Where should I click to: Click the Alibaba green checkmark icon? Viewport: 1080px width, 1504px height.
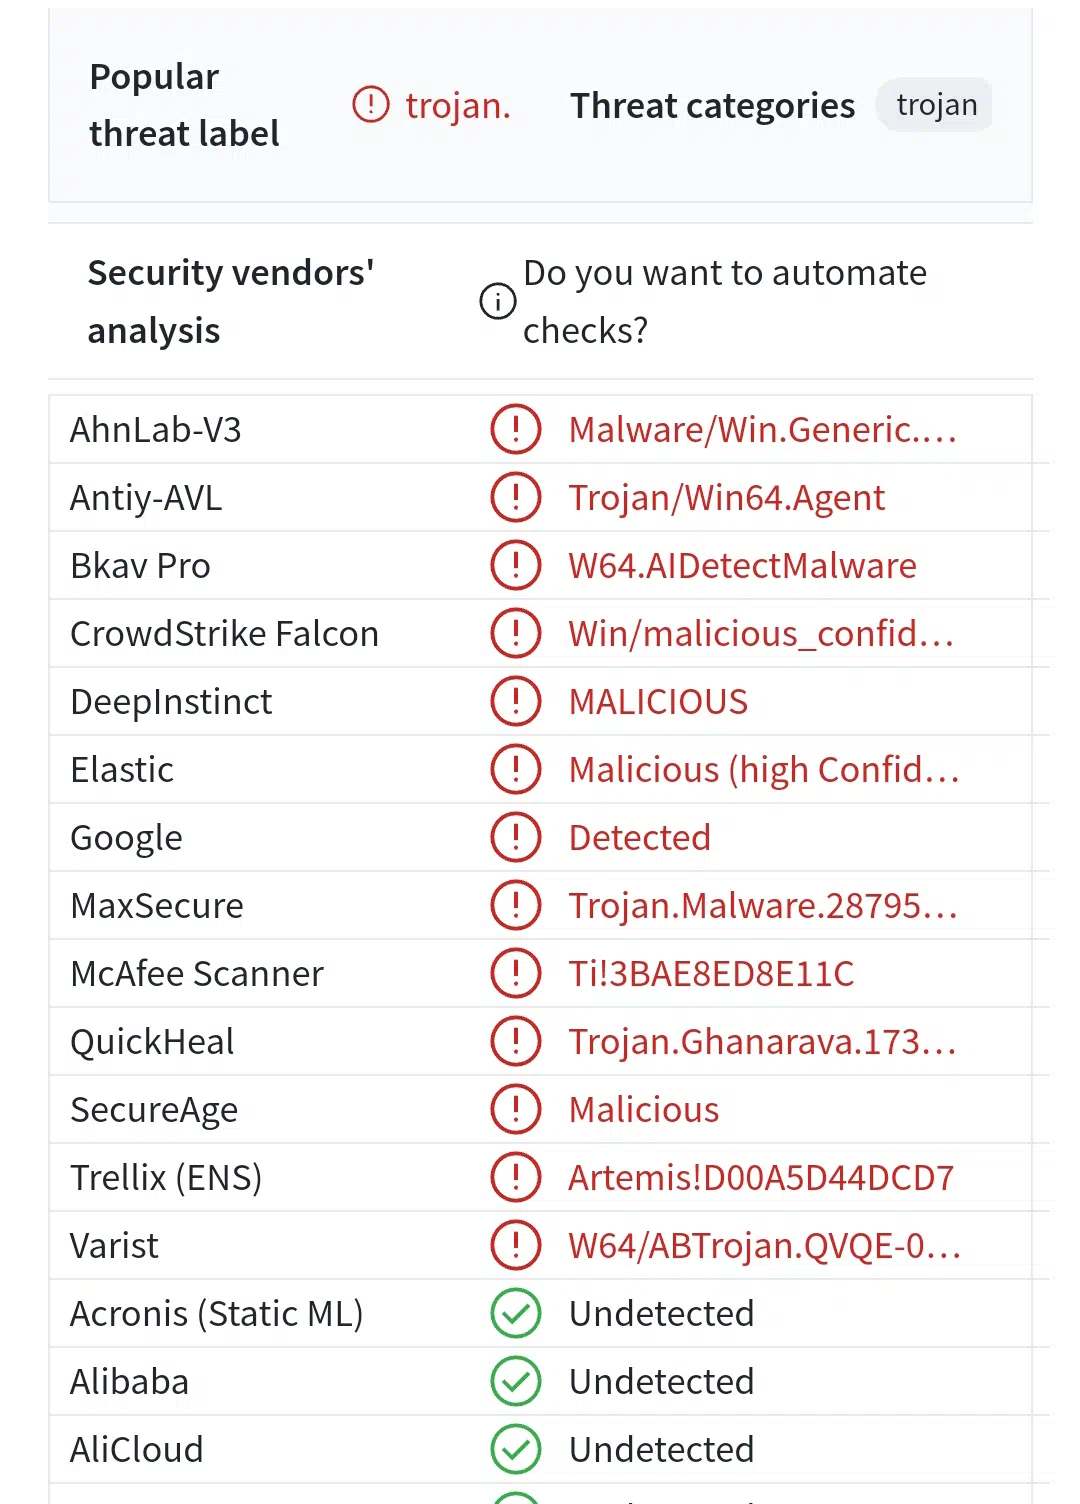click(516, 1381)
